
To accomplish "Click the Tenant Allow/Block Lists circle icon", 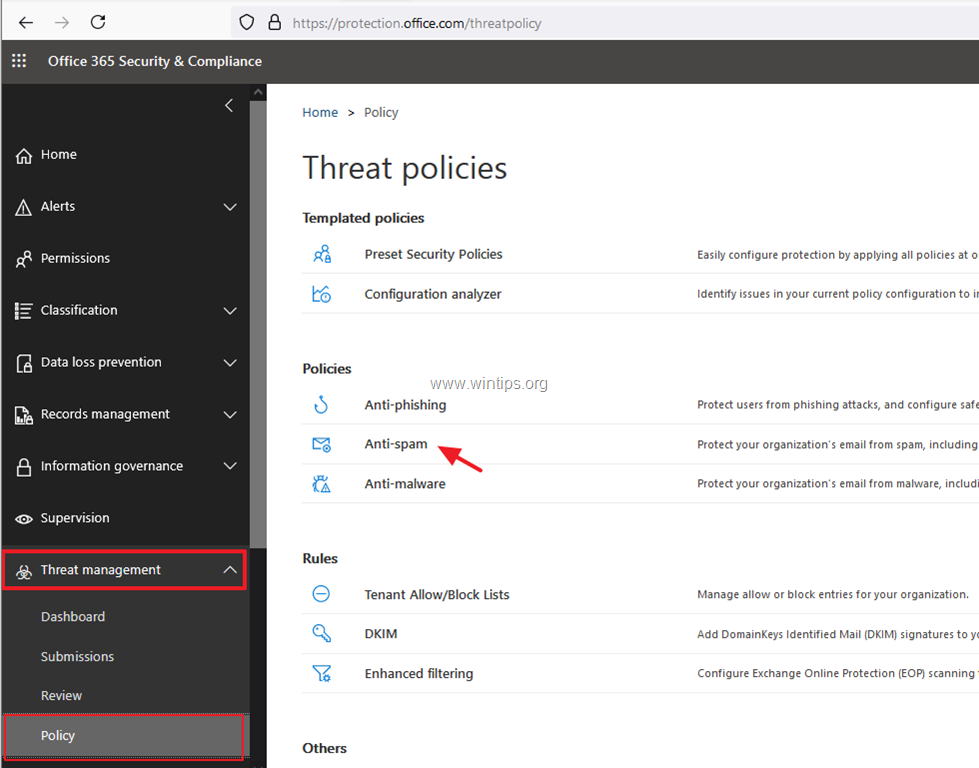I will click(x=321, y=594).
